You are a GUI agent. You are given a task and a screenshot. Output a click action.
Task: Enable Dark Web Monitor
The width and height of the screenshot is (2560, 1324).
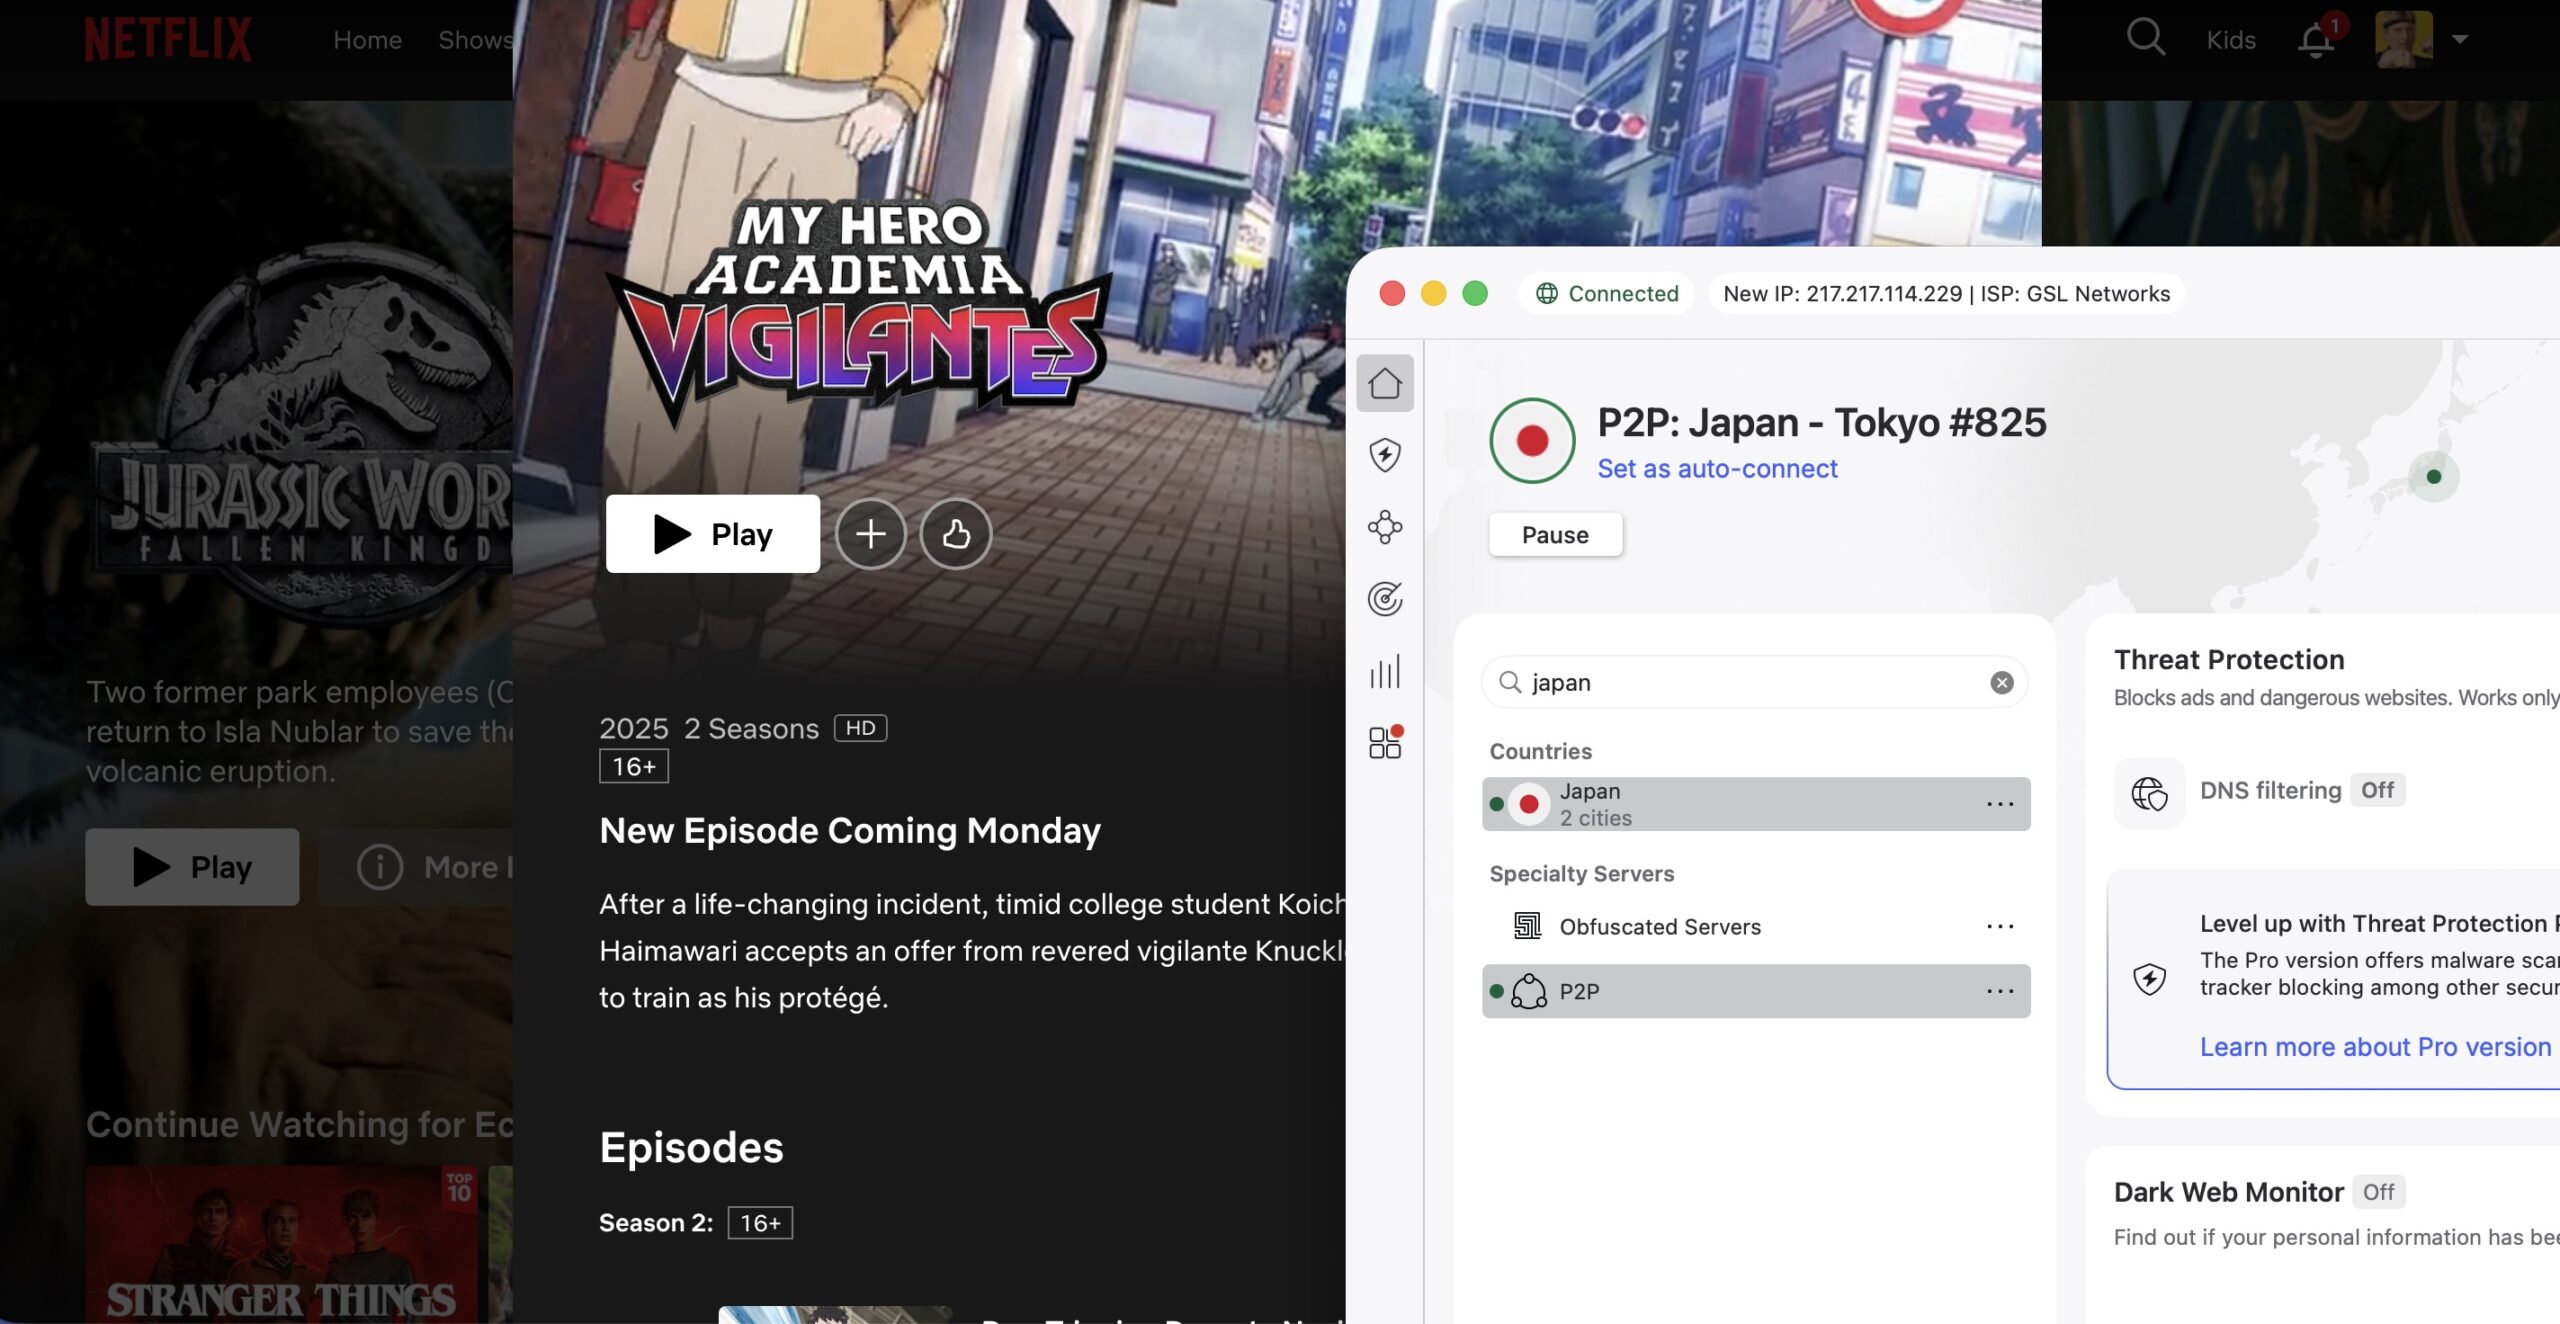2379,1191
